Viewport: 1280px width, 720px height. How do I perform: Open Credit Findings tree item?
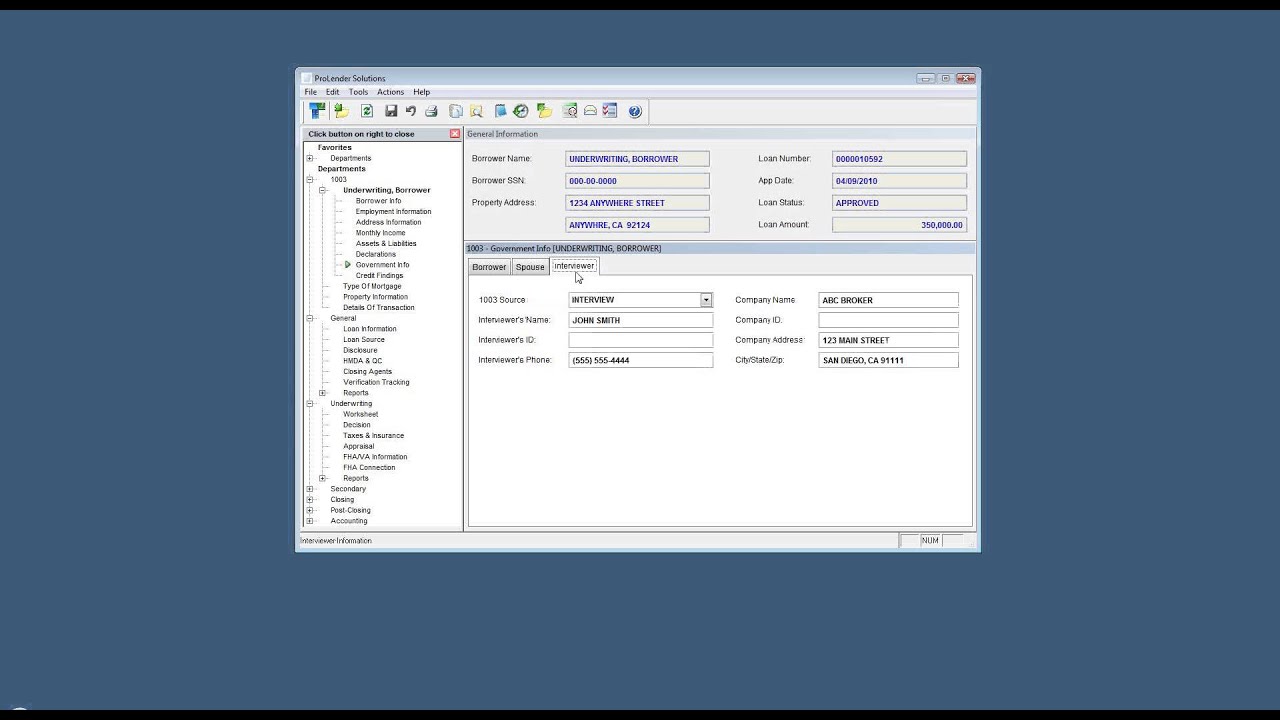(x=379, y=275)
